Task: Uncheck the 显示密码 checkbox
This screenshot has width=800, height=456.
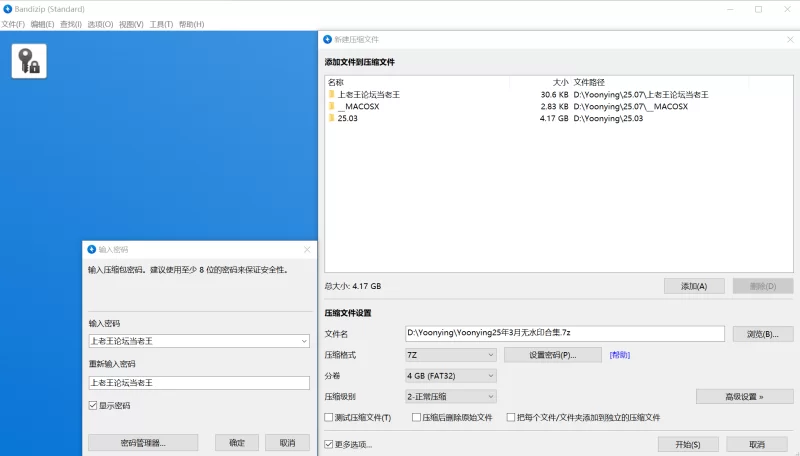Action: [x=93, y=406]
